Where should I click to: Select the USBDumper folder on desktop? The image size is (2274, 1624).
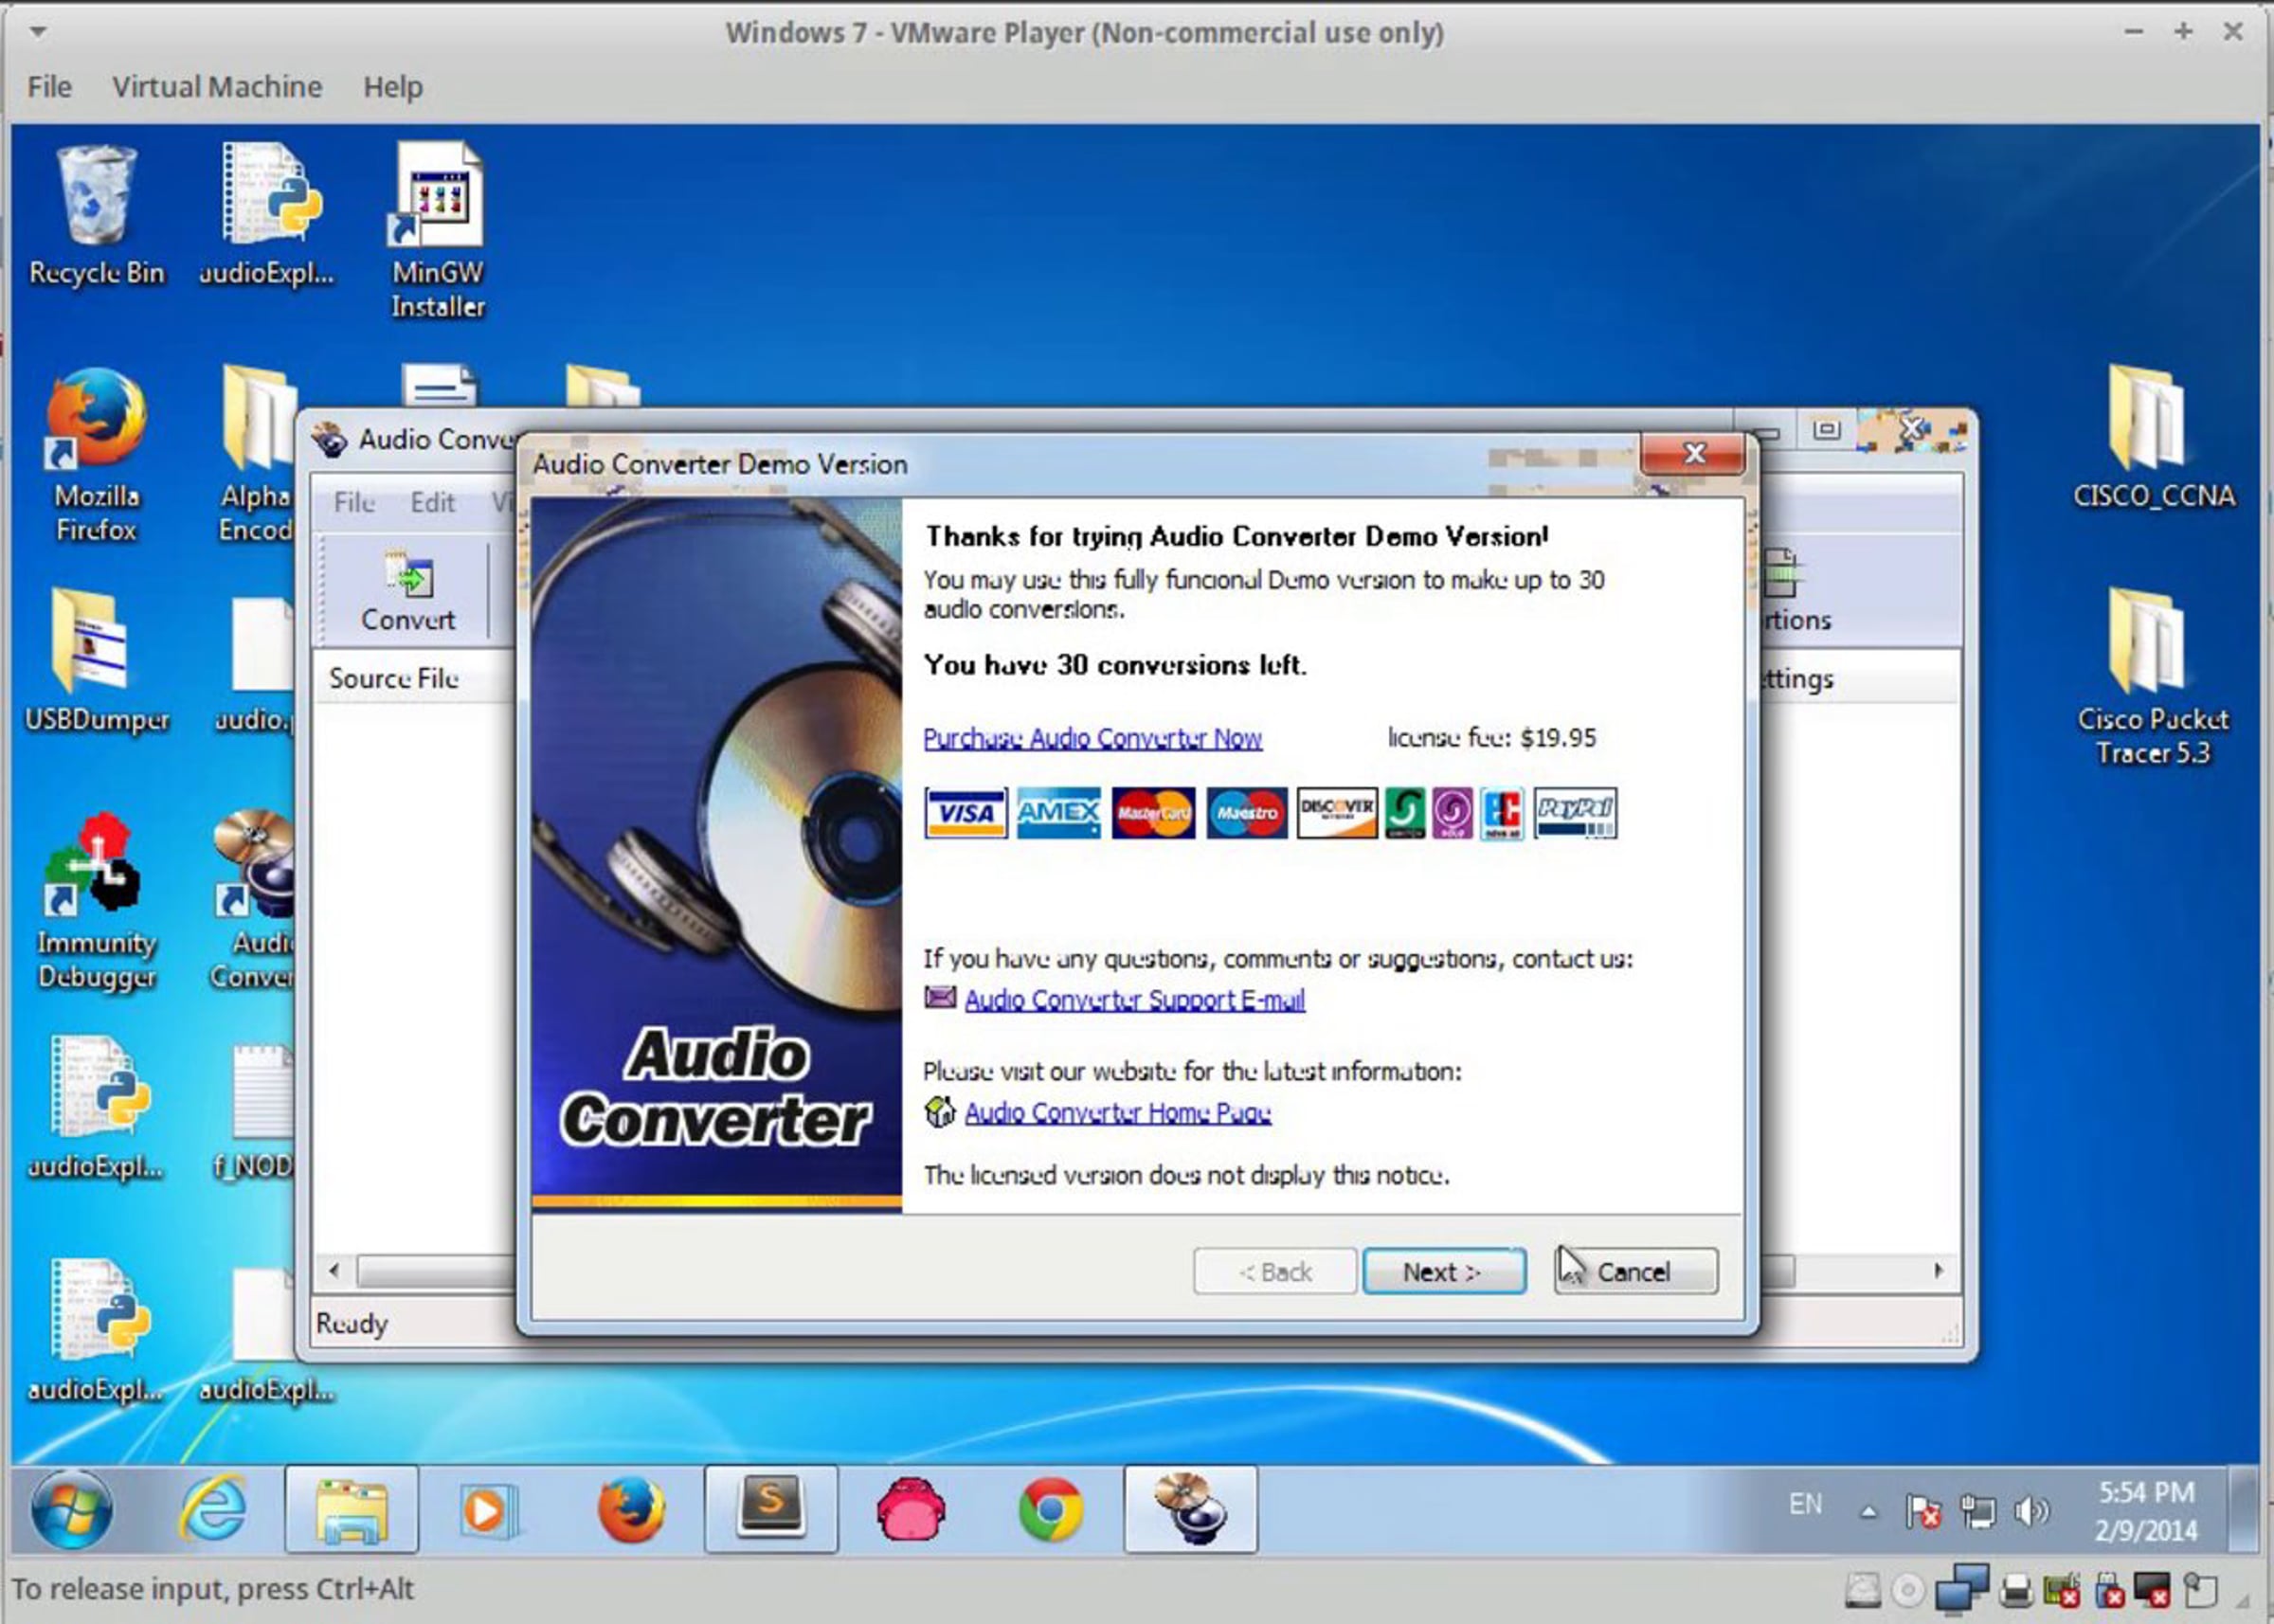point(96,660)
